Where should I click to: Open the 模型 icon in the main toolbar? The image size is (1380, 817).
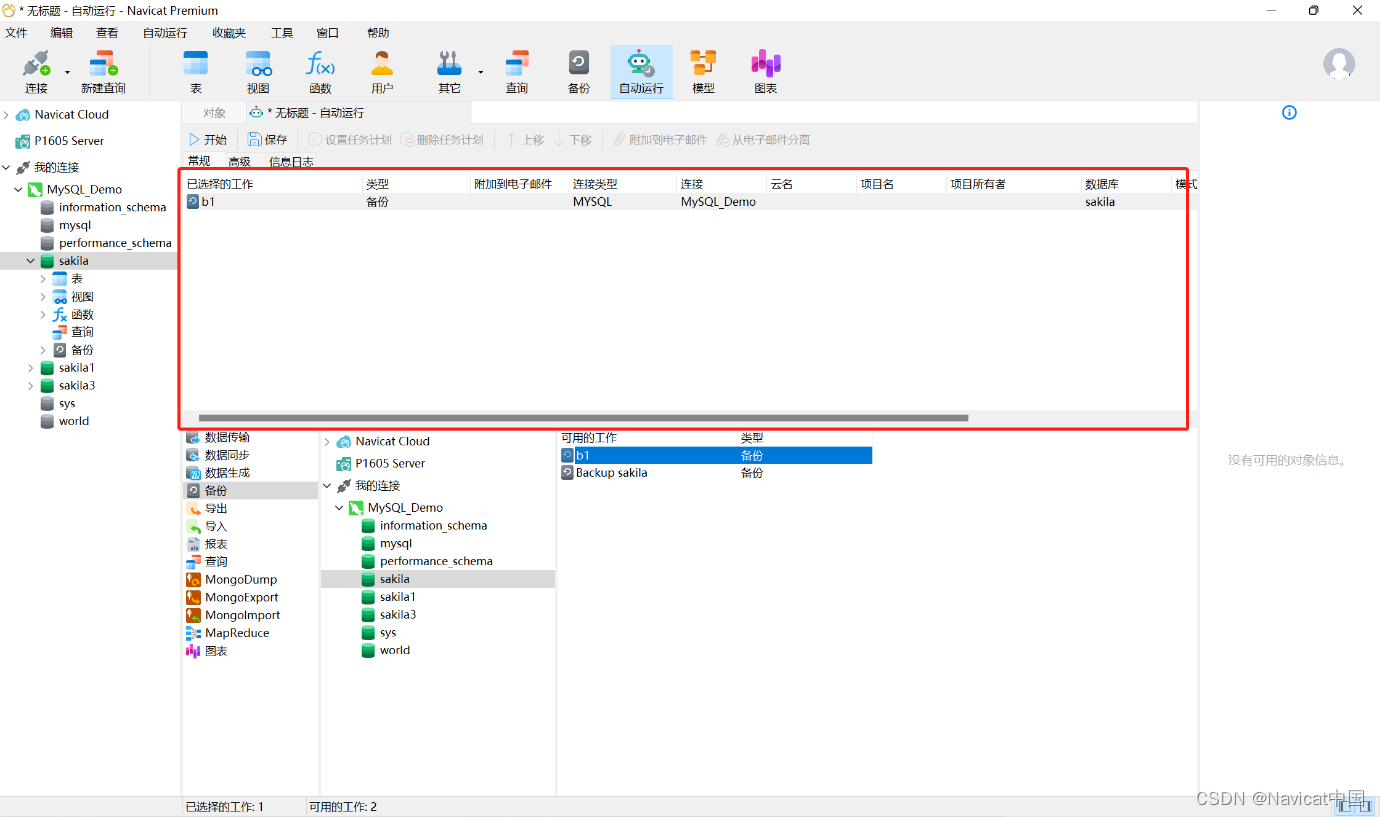tap(704, 64)
